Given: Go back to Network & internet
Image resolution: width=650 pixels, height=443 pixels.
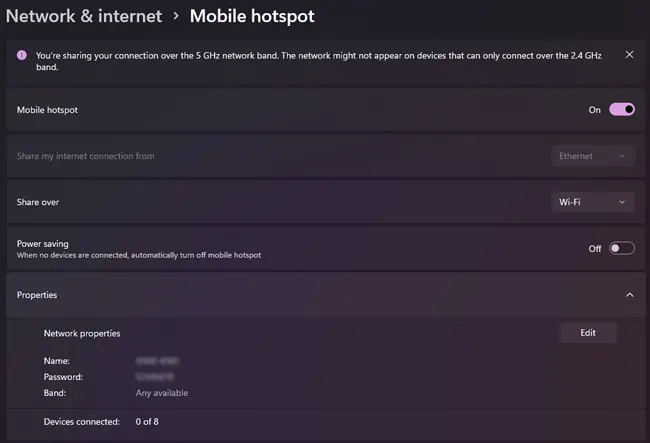Looking at the screenshot, I should (84, 16).
